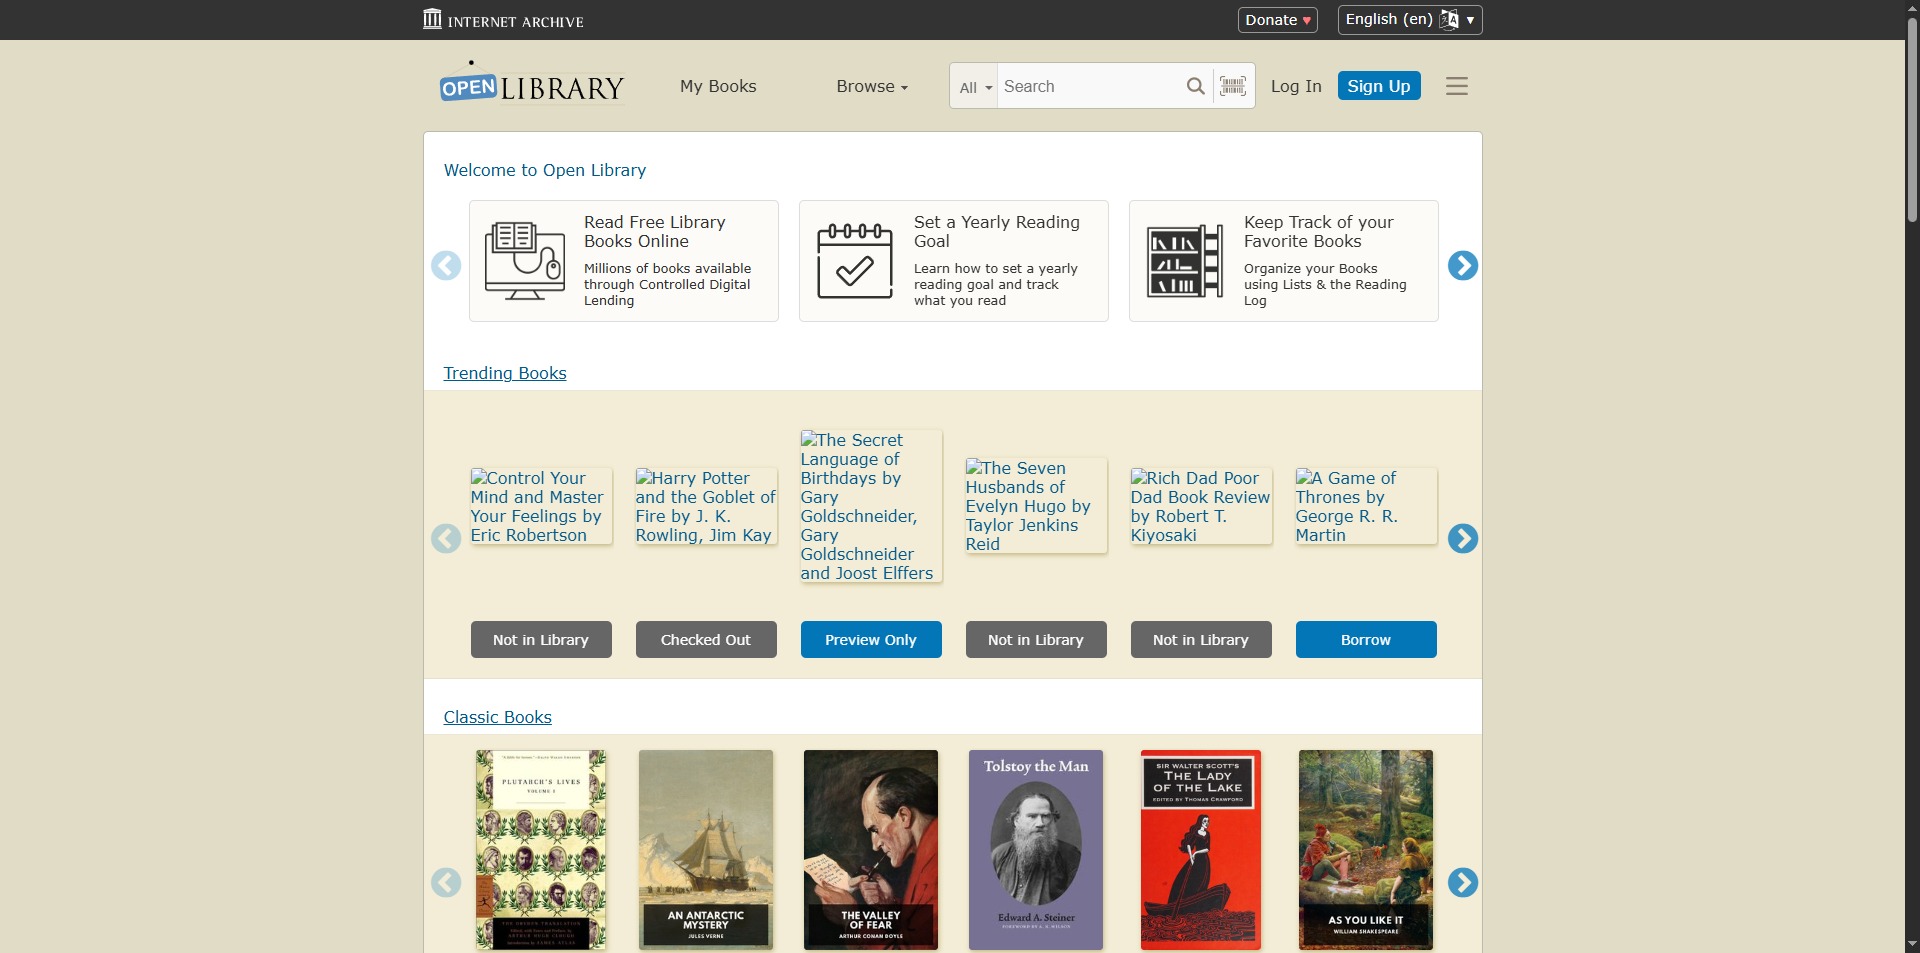Click the Read Free Library Books computer icon
The width and height of the screenshot is (1920, 953).
525,261
